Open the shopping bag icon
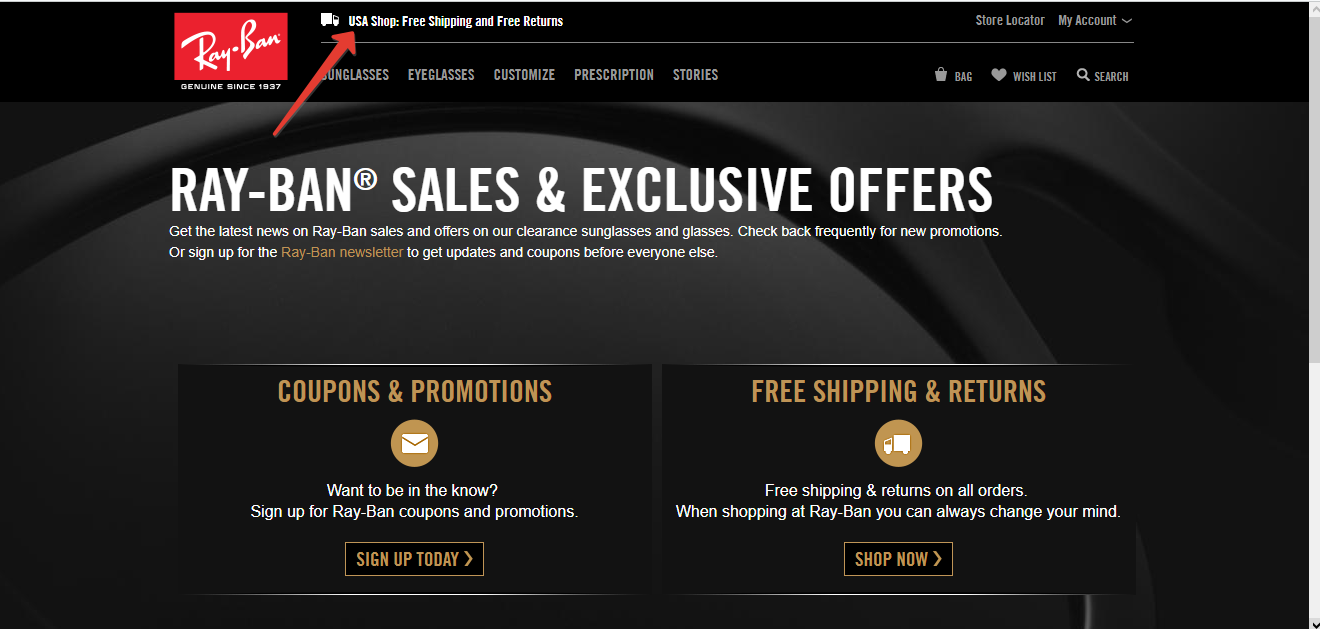This screenshot has height=629, width=1320. click(x=941, y=75)
